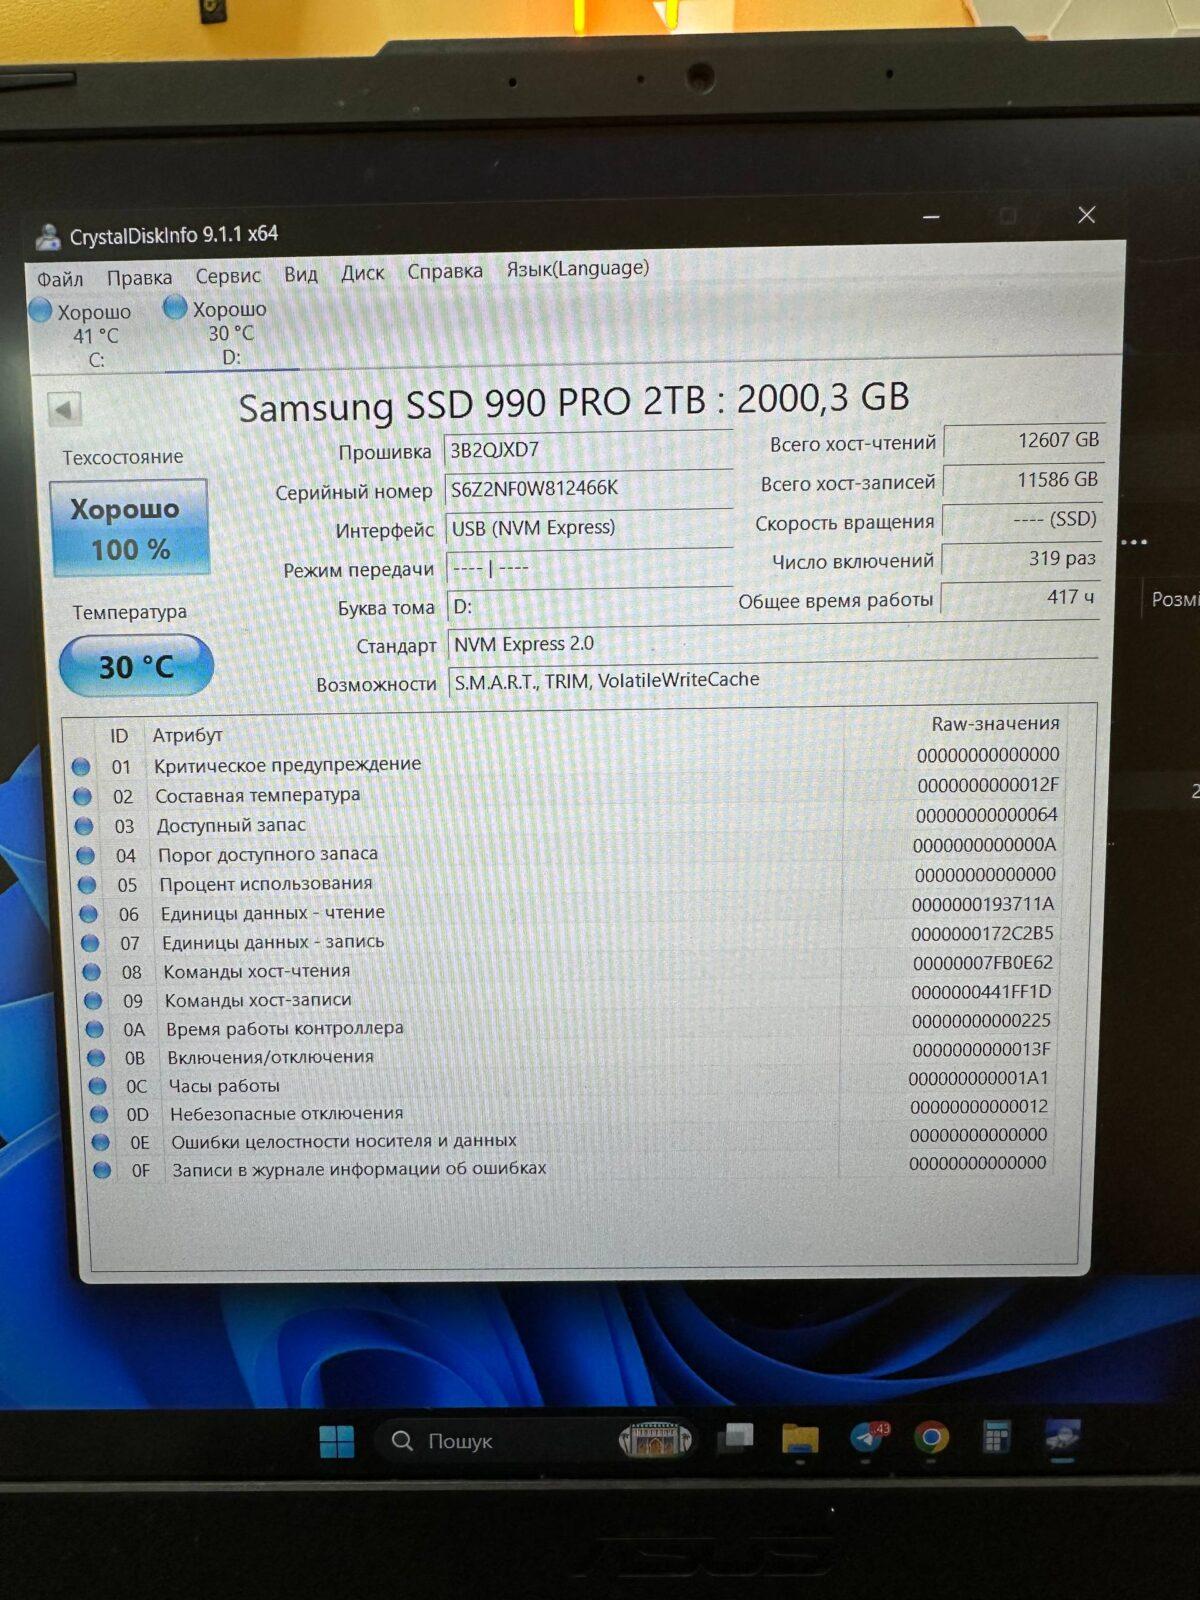1200x1600 pixels.
Task: Click the Интерфейс field USB (NVM Express)
Action: [588, 527]
